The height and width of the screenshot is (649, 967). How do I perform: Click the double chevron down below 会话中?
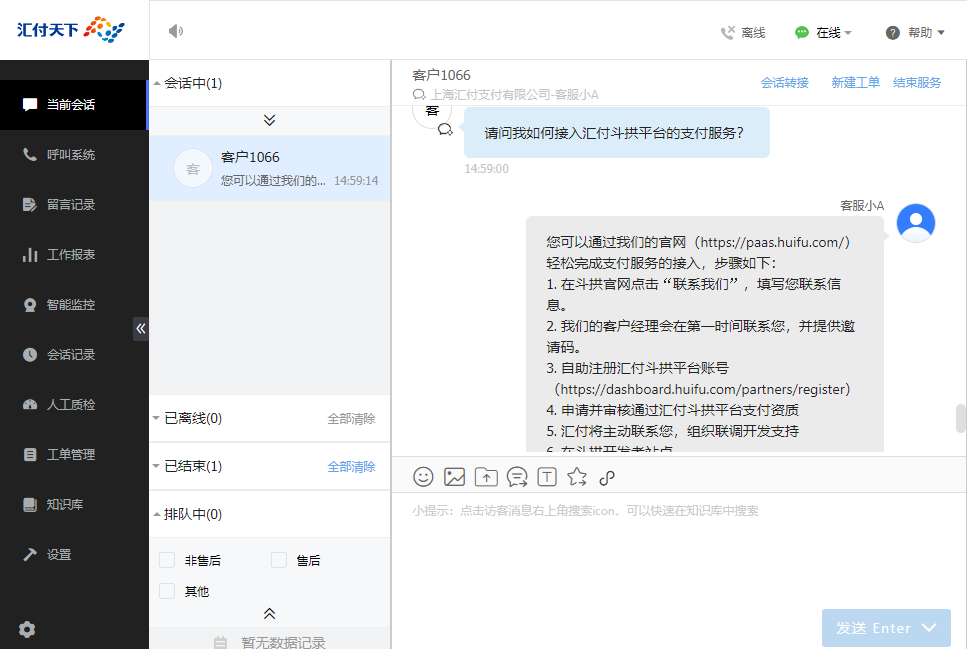(270, 120)
